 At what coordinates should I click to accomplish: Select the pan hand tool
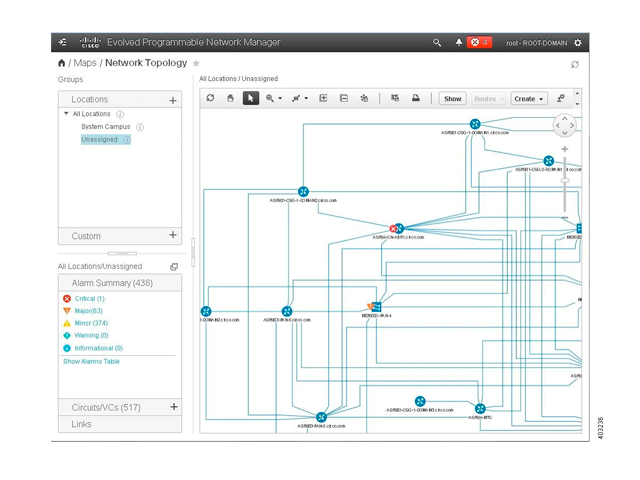(x=230, y=99)
